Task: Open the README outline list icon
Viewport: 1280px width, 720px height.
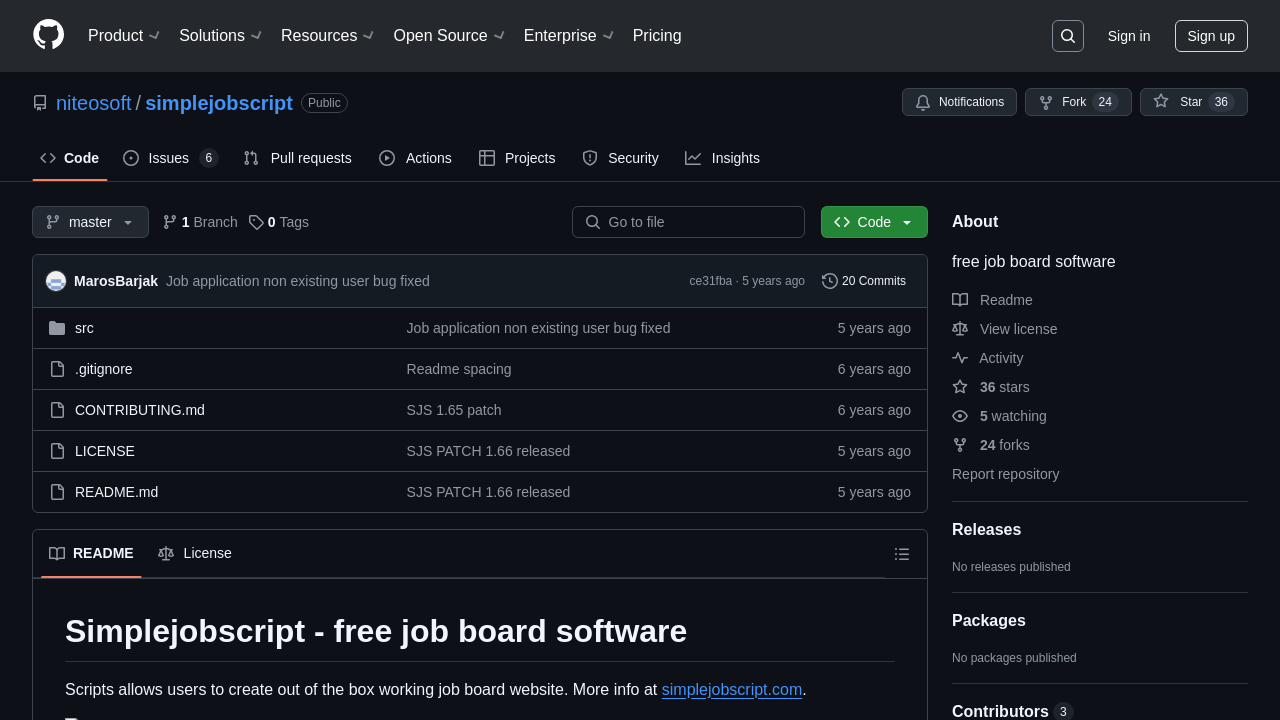Action: [x=901, y=554]
